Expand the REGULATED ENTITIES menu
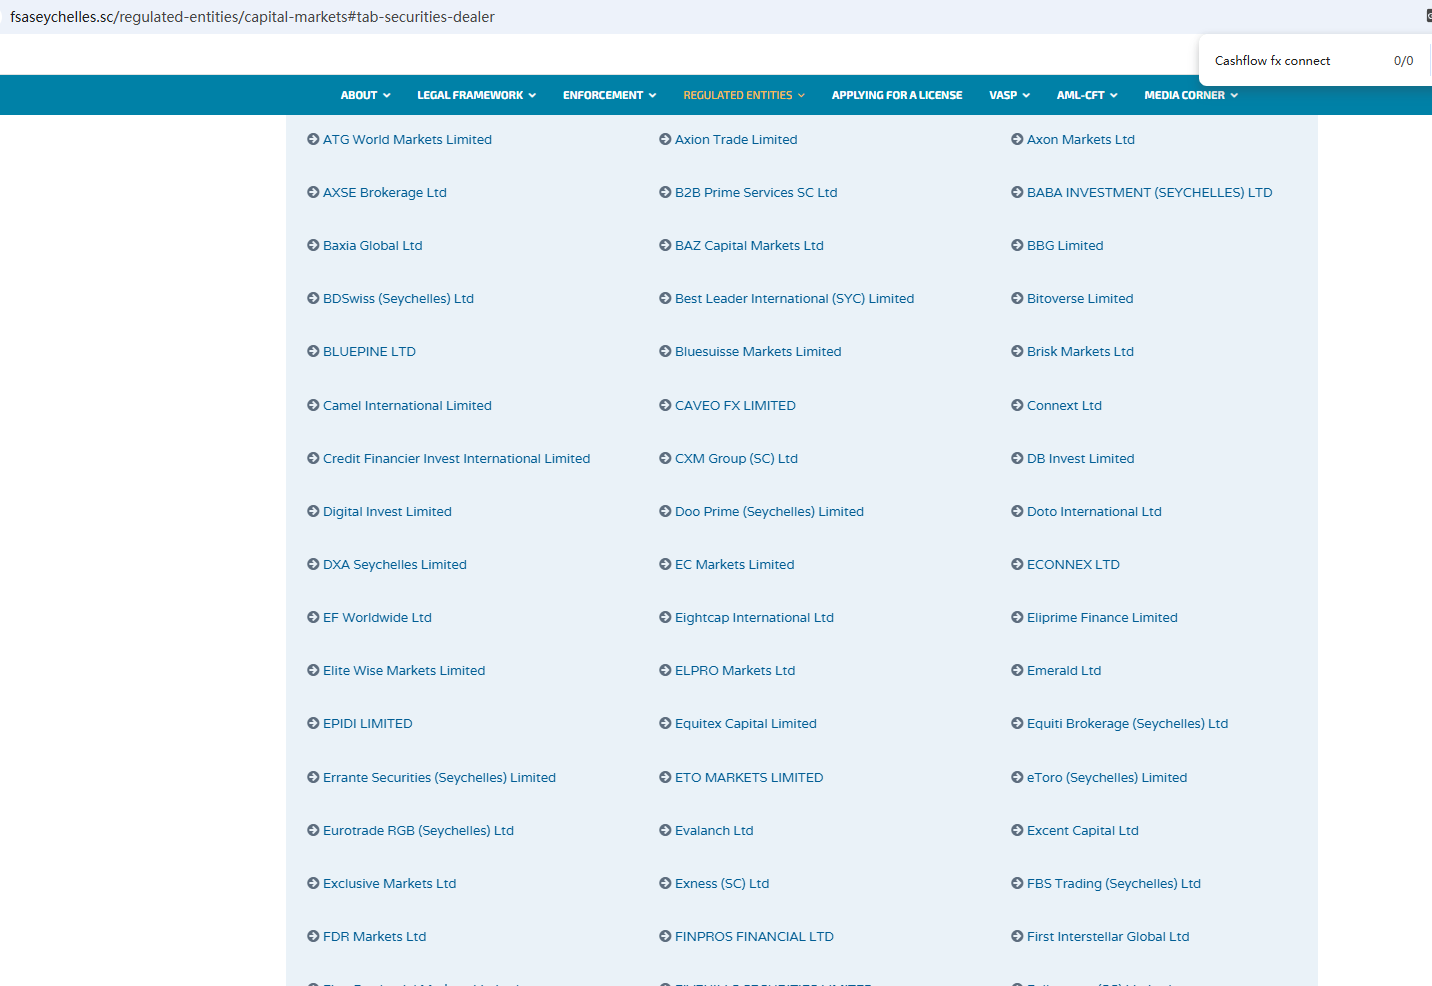The width and height of the screenshot is (1432, 986). (743, 96)
